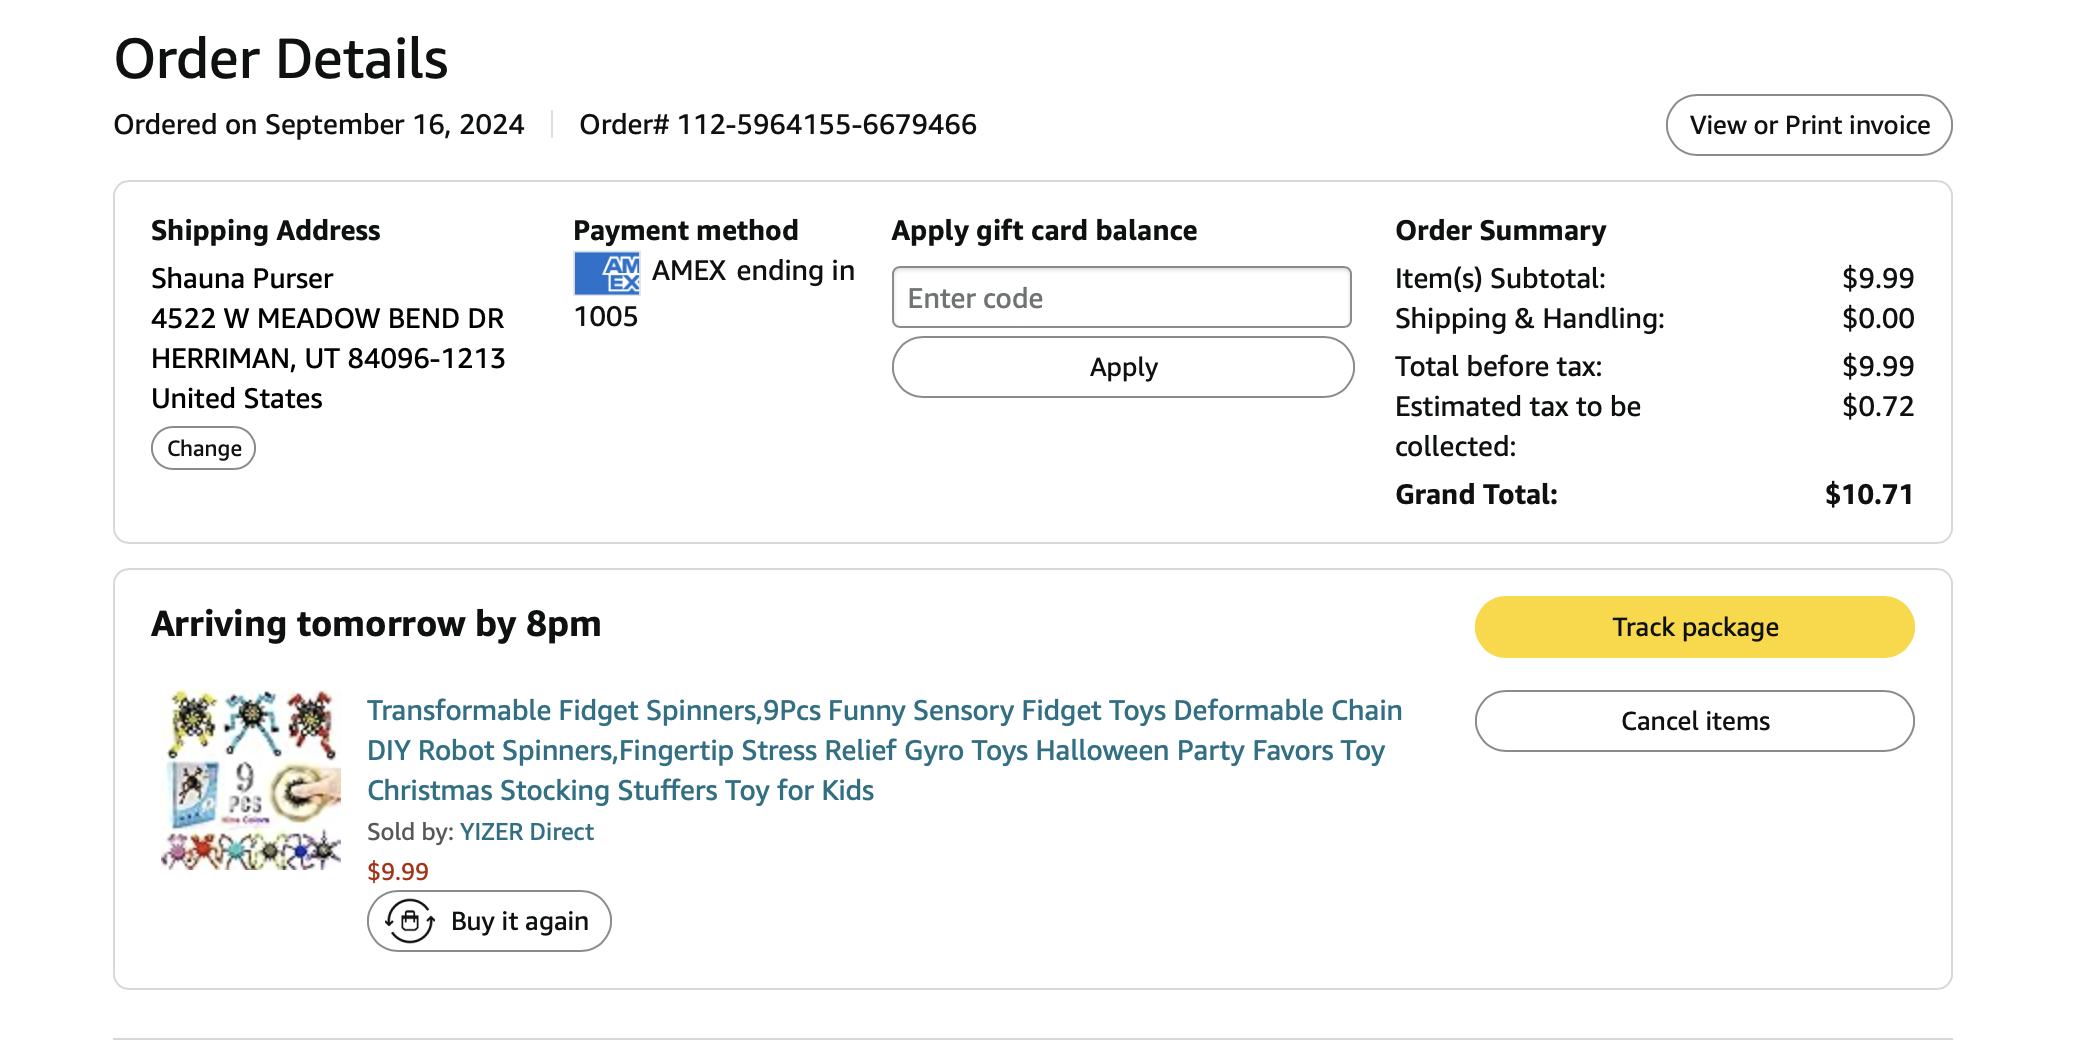Click the red $9.99 item price

398,872
